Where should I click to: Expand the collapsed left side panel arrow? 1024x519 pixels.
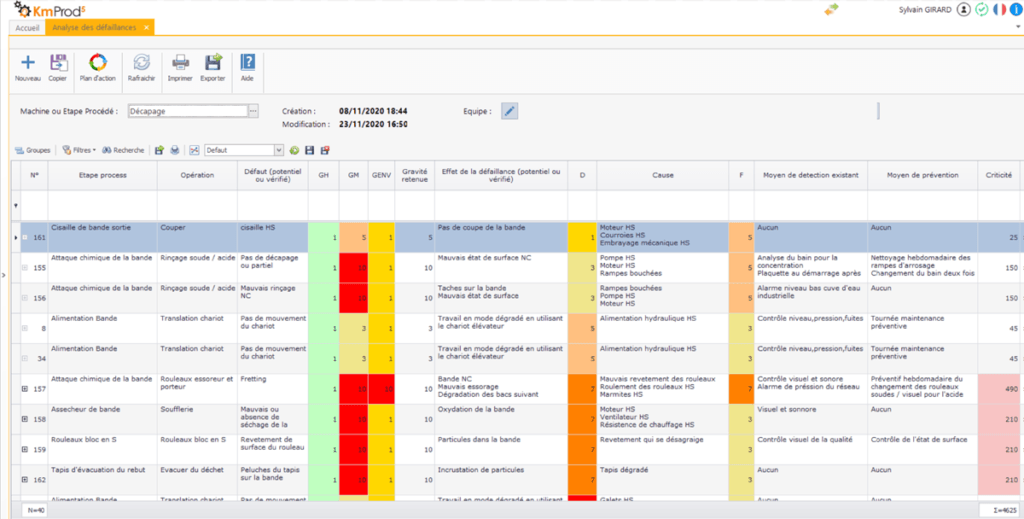tap(4, 275)
